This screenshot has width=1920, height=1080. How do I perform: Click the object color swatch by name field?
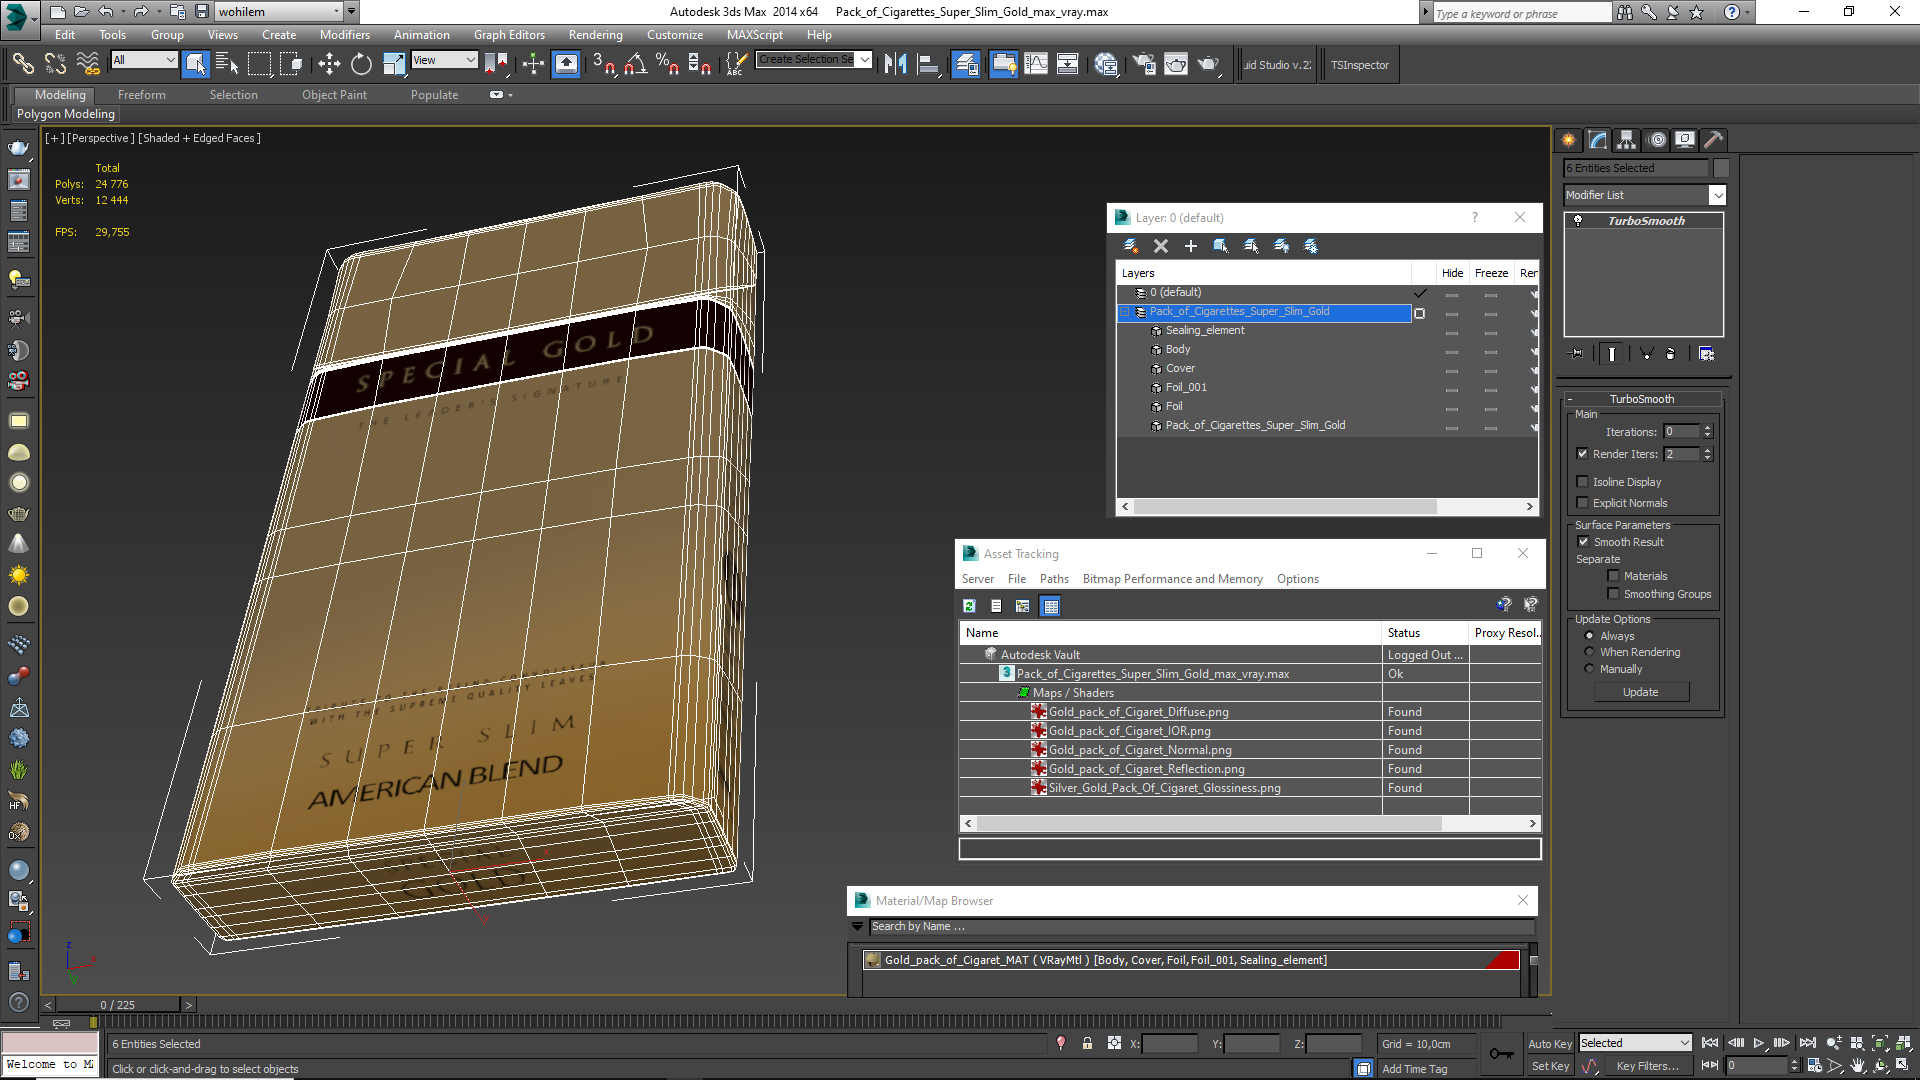click(x=1721, y=168)
